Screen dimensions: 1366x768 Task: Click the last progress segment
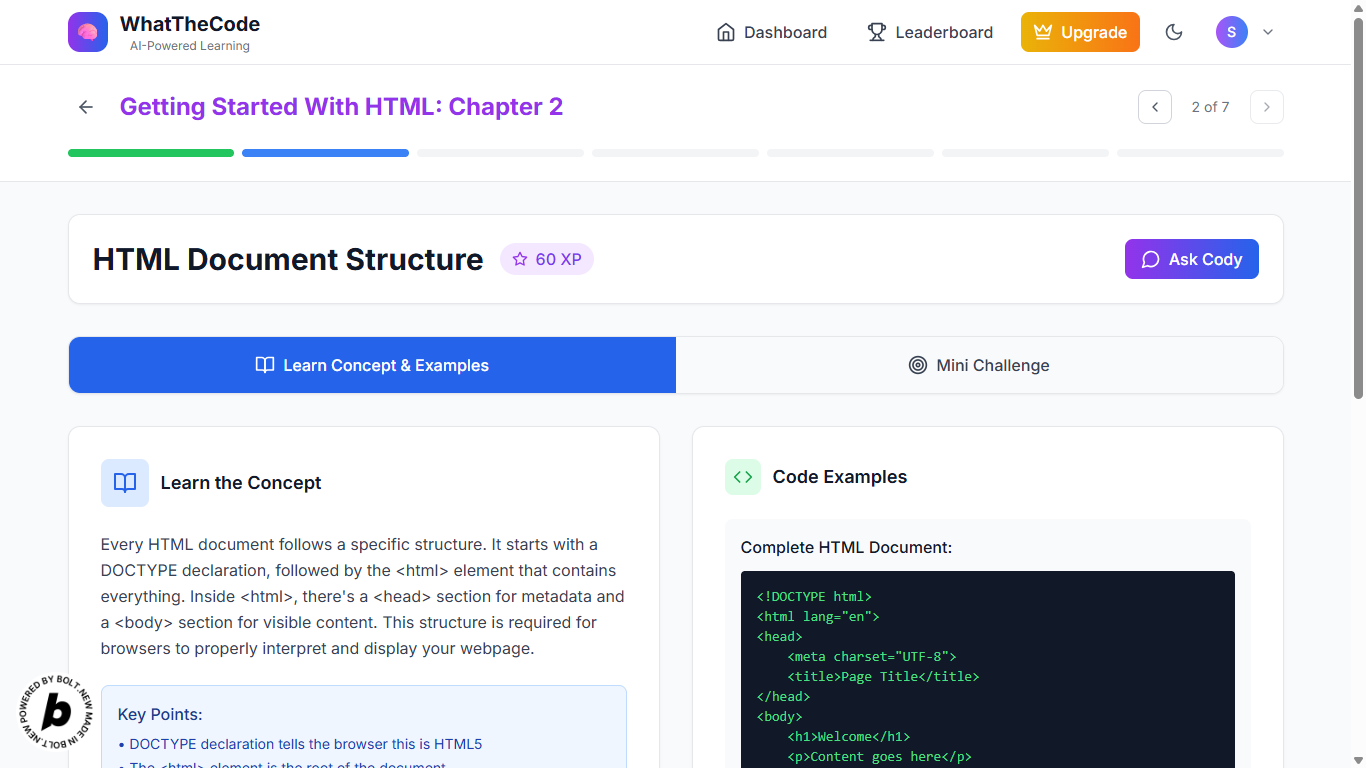pos(1200,153)
